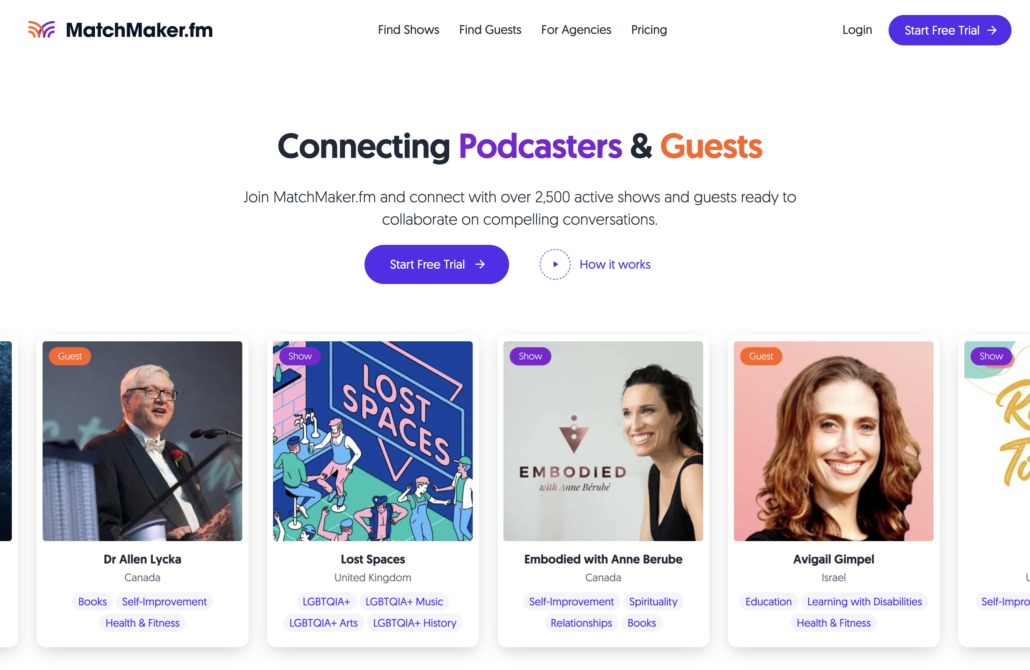This screenshot has width=1030, height=670.
Task: Click the How it works play icon
Action: coord(555,265)
